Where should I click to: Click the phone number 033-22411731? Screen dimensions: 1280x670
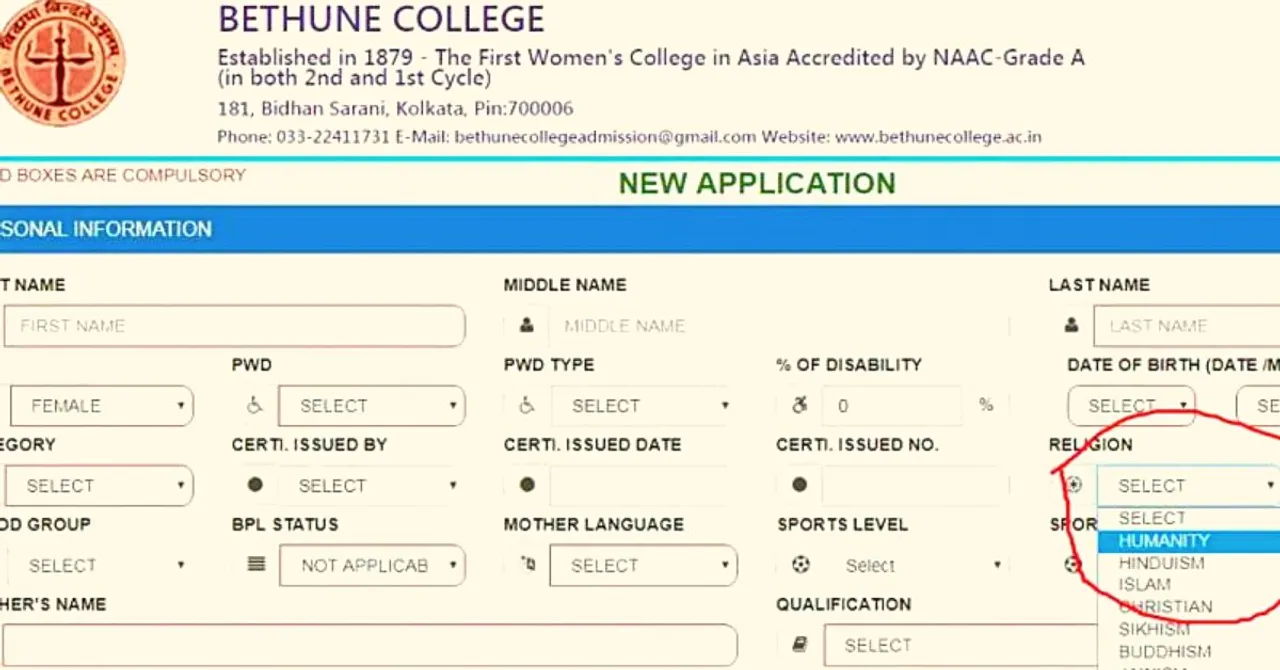[333, 137]
